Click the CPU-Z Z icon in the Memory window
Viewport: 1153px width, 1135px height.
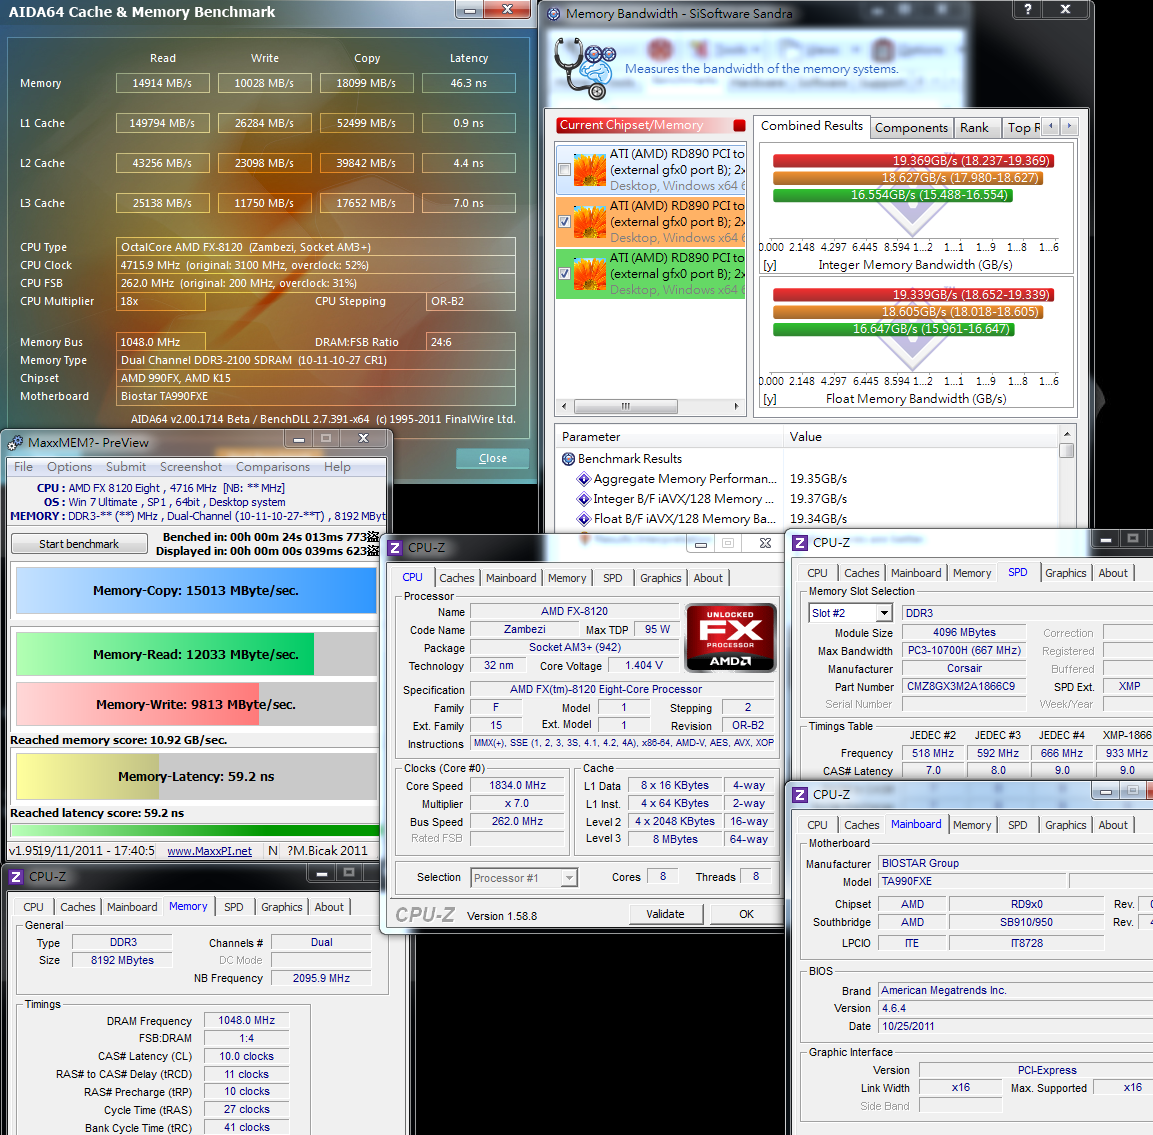coord(15,876)
